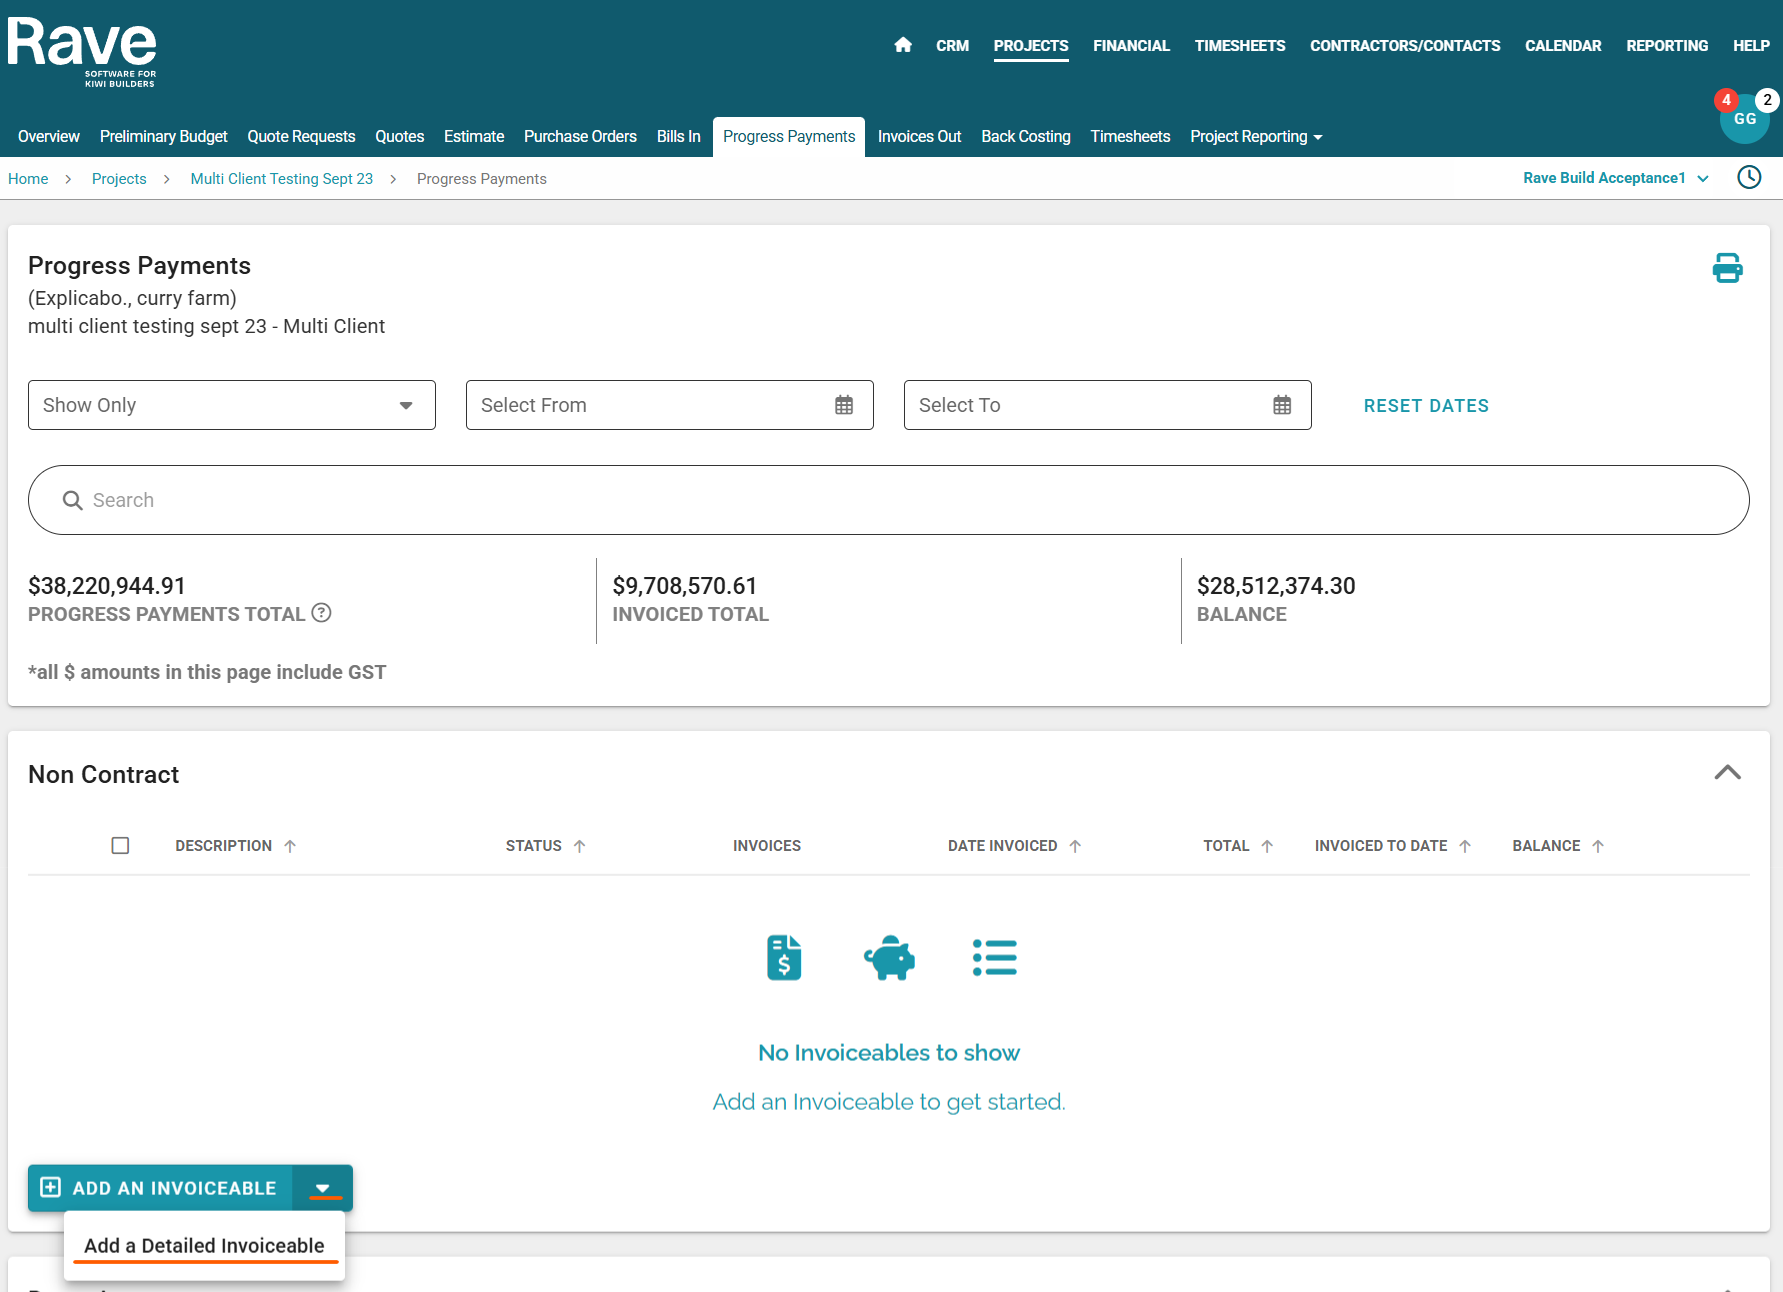Sort by Status column arrow
The height and width of the screenshot is (1292, 1783).
pyautogui.click(x=580, y=846)
